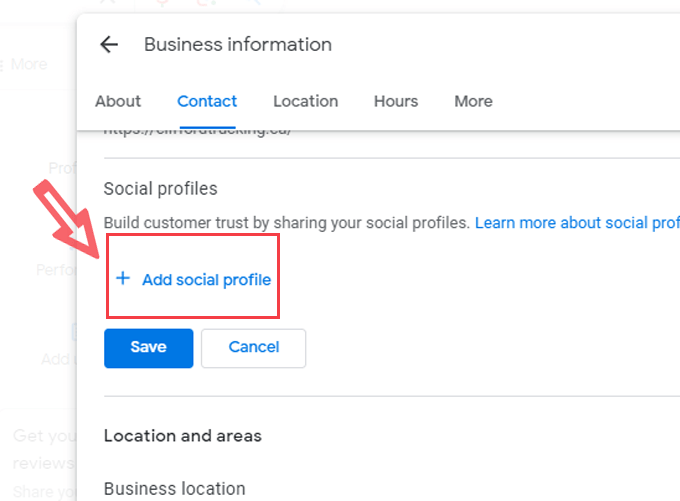Click the Business information panel title
680x501 pixels.
click(x=238, y=45)
